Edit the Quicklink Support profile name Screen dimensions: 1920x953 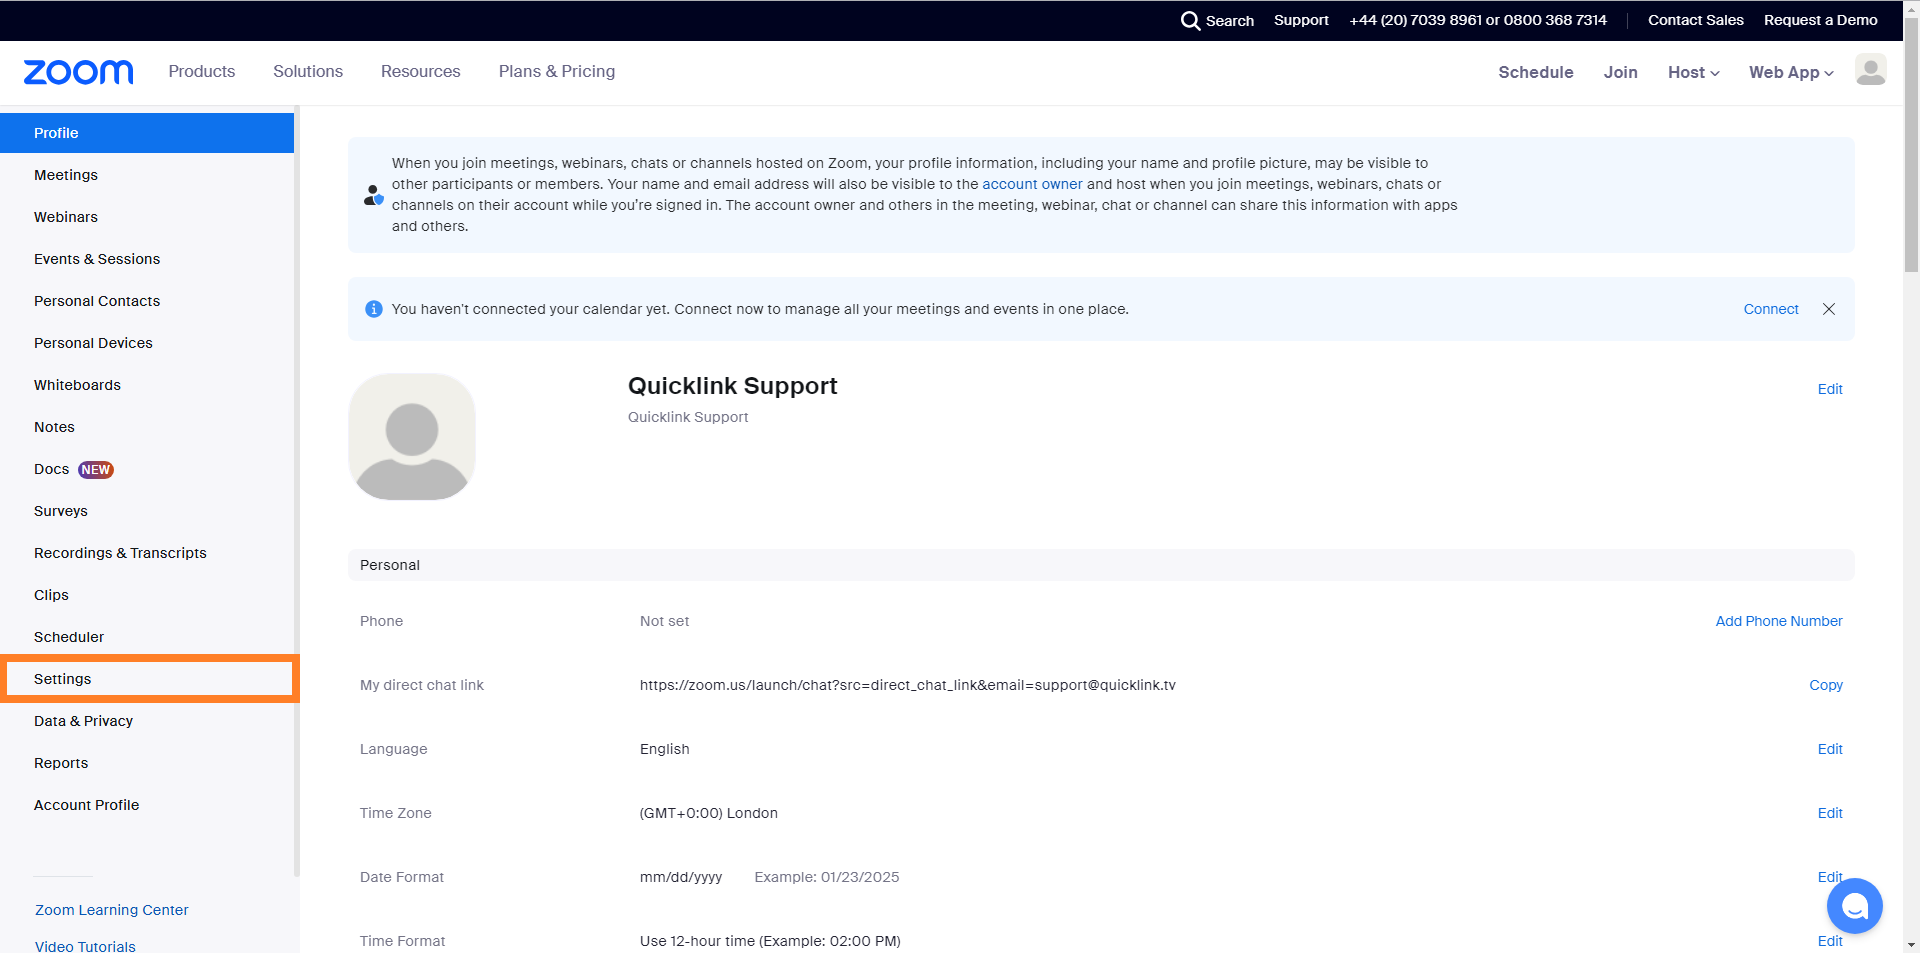1830,389
